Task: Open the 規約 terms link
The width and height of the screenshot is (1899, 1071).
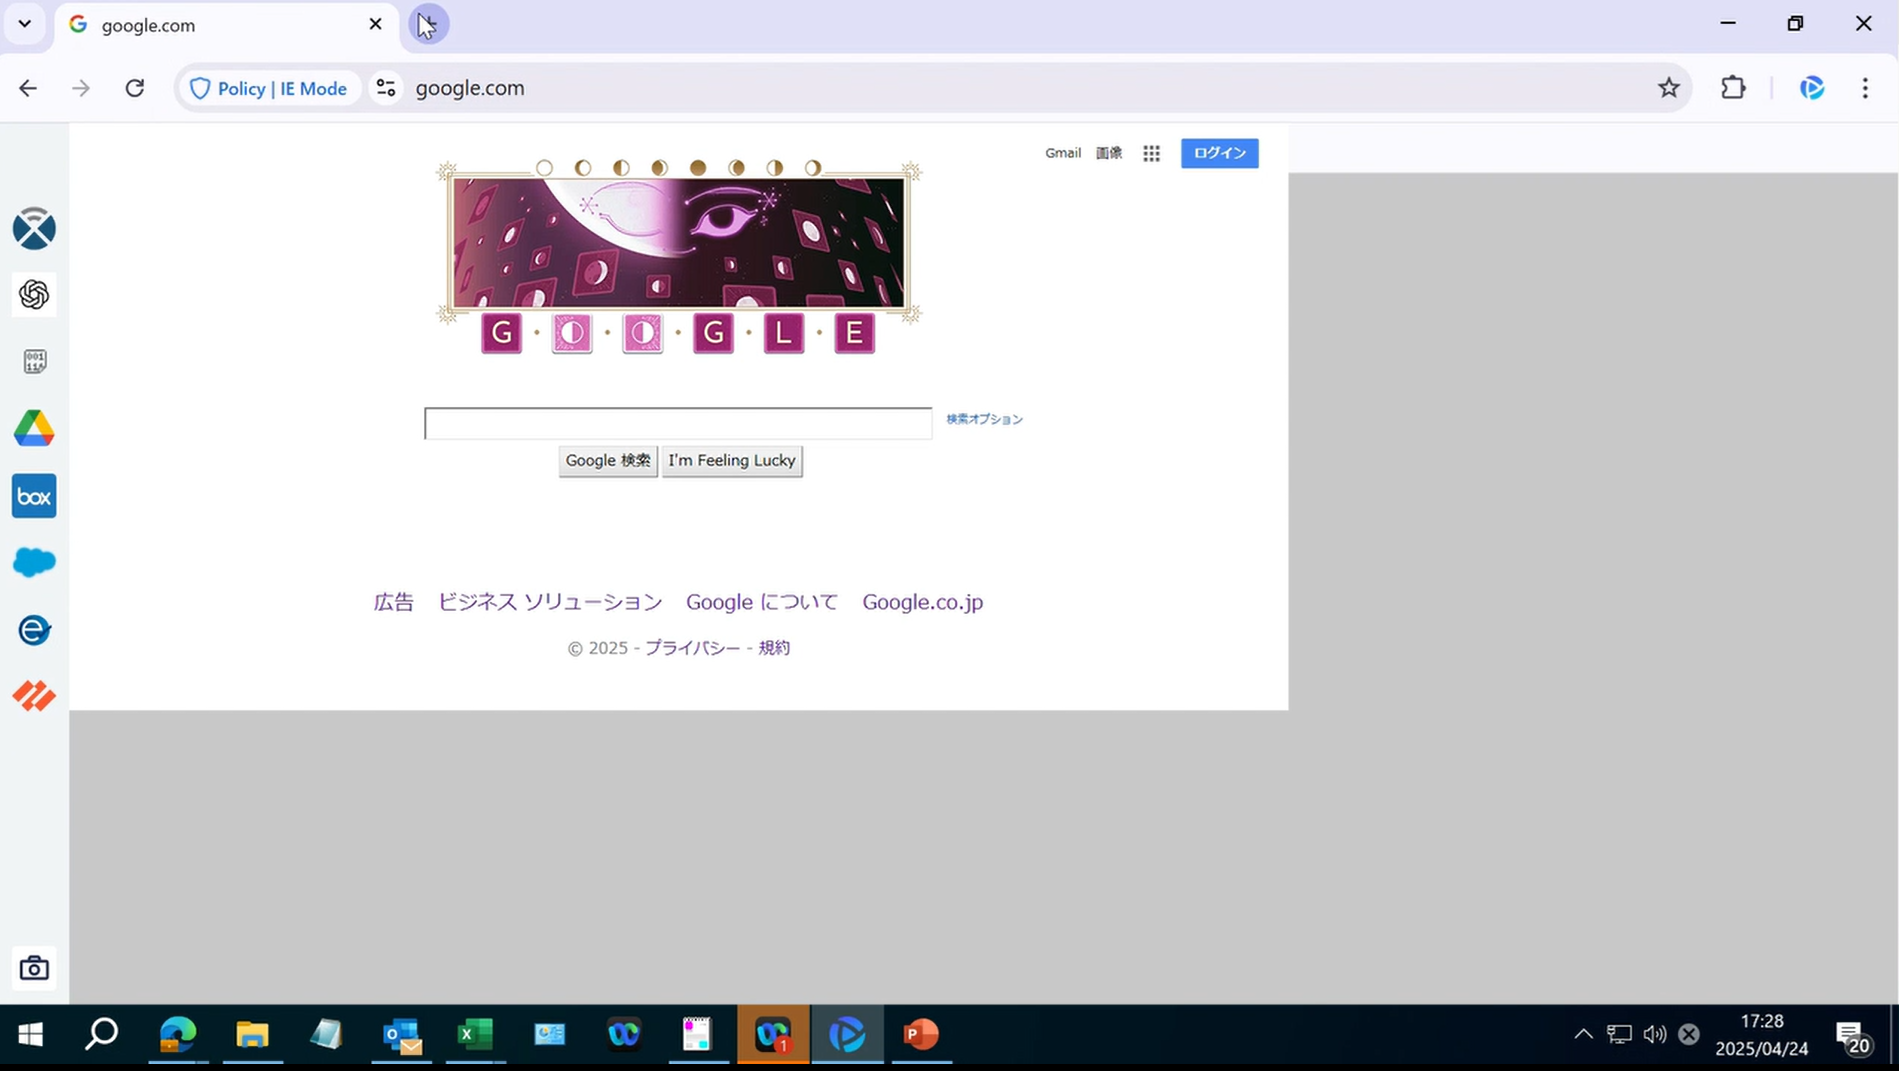Action: tap(774, 648)
